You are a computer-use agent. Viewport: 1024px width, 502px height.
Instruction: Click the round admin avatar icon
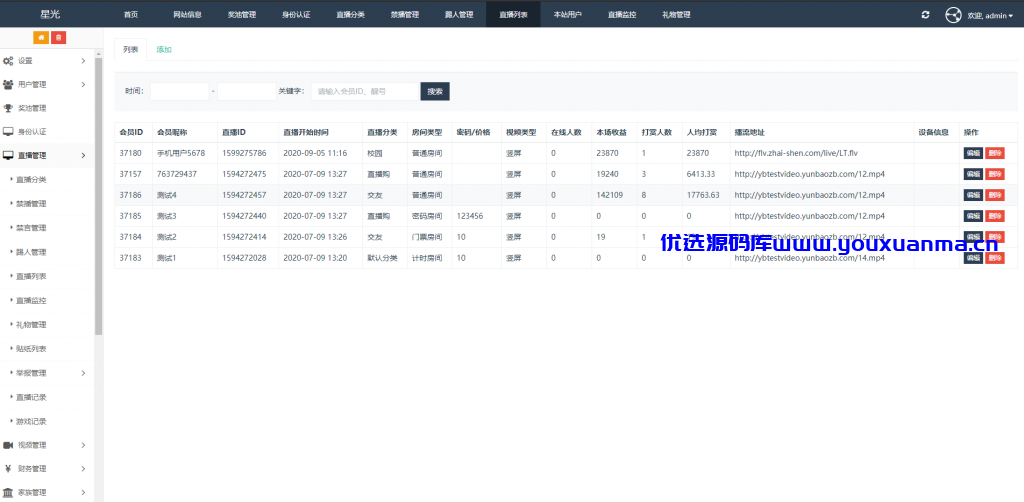coord(953,14)
